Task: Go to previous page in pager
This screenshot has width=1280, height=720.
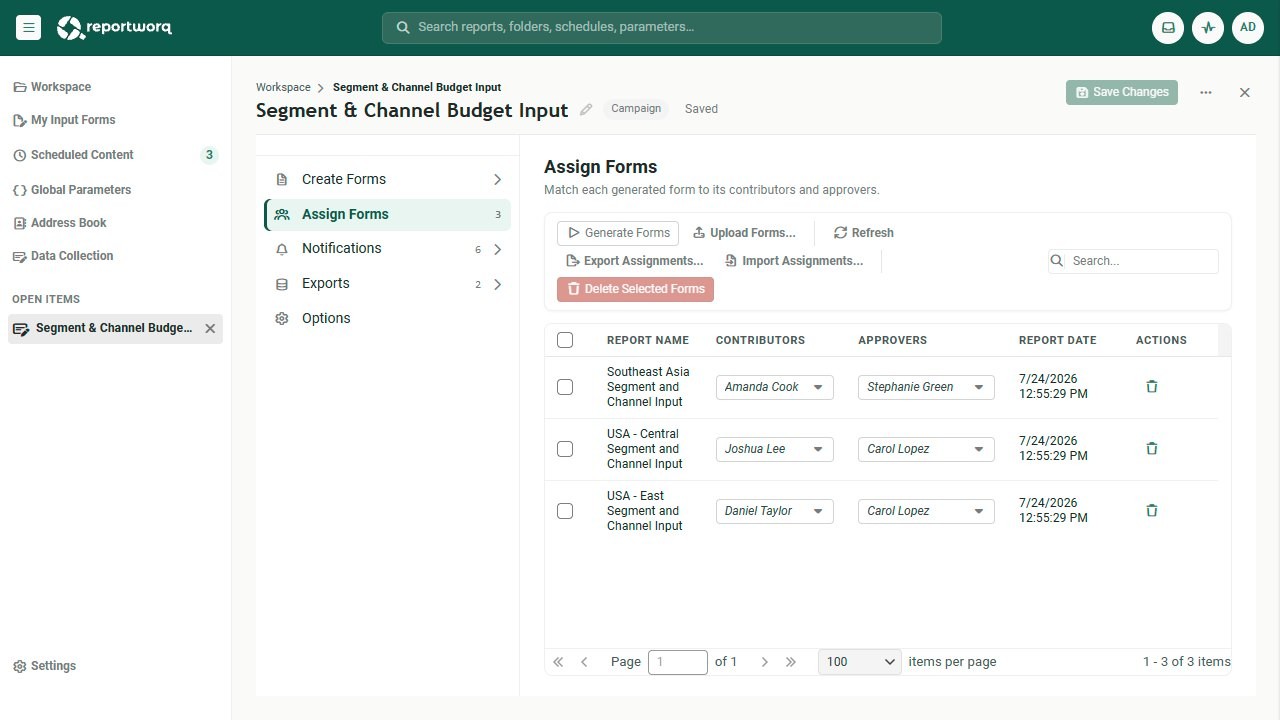Action: click(x=584, y=662)
